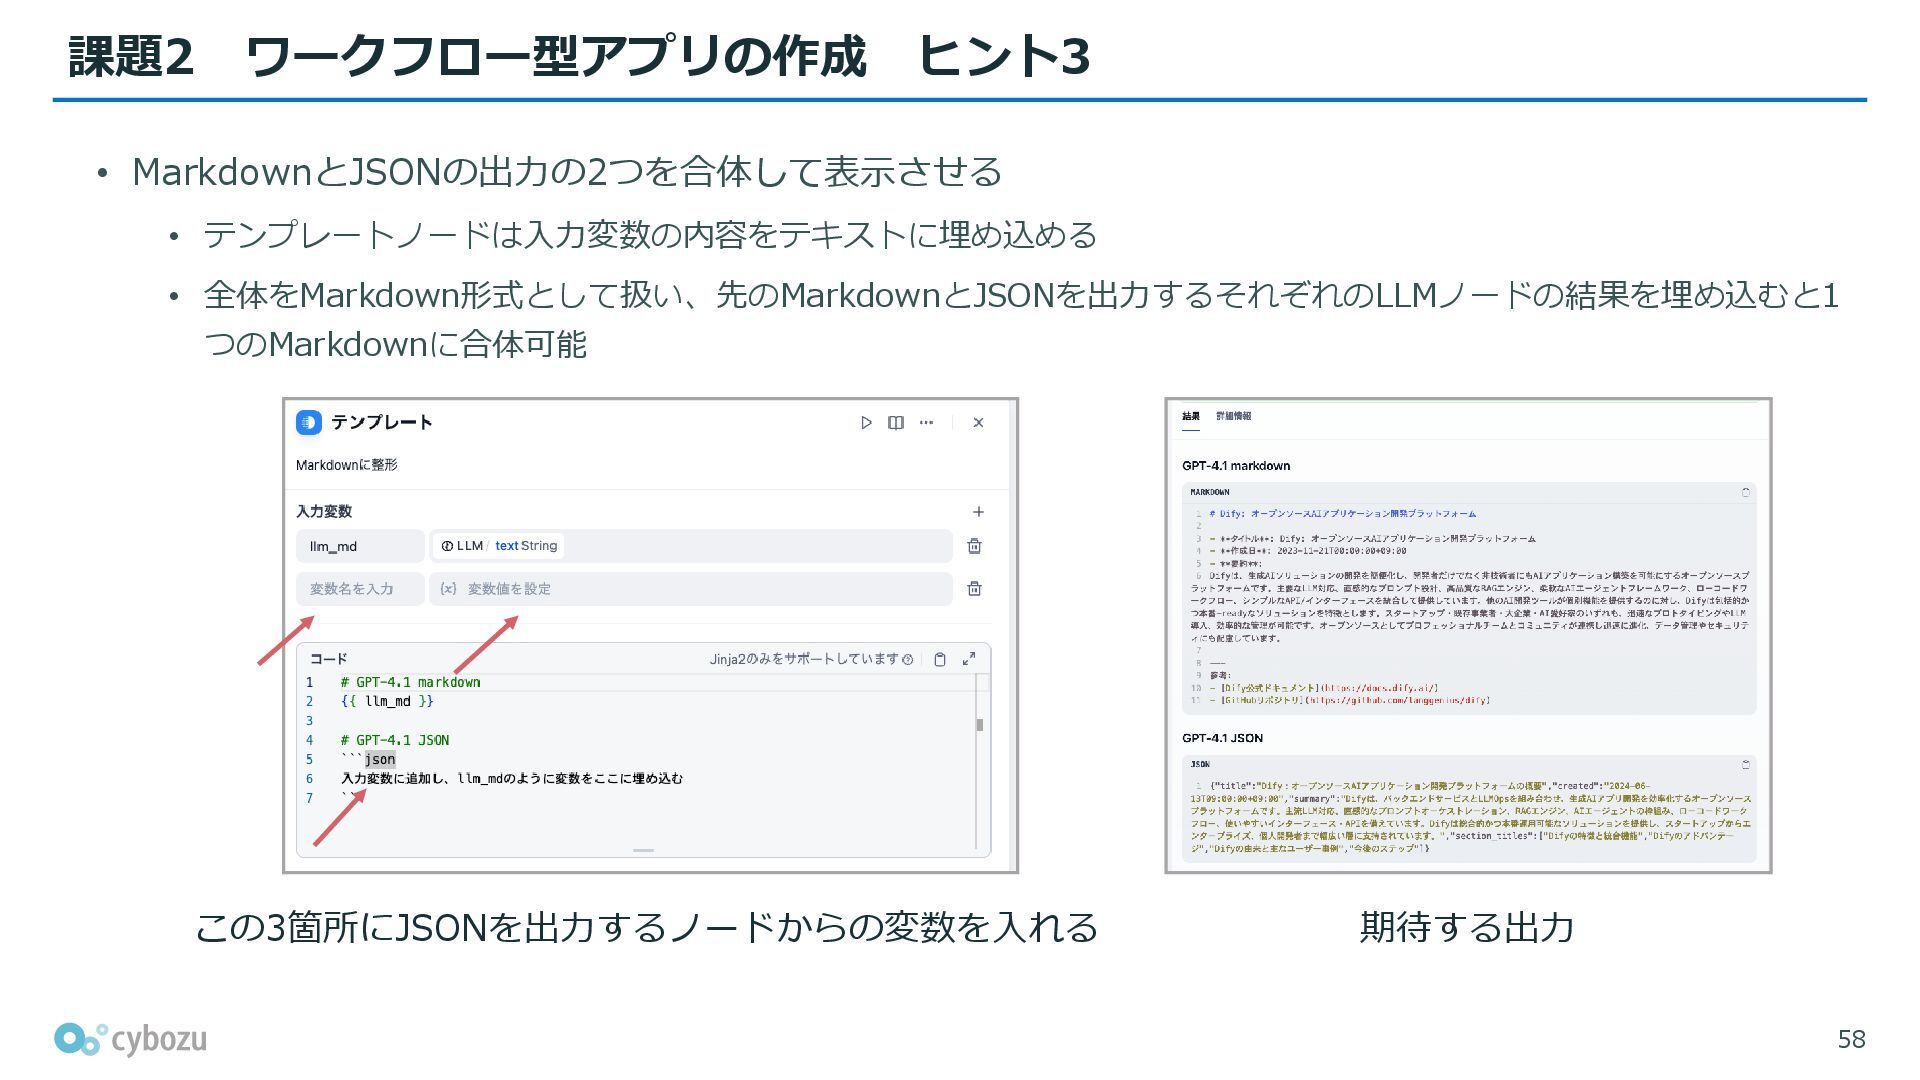Click the variable name field llm_md
1920x1080 pixels.
(360, 546)
